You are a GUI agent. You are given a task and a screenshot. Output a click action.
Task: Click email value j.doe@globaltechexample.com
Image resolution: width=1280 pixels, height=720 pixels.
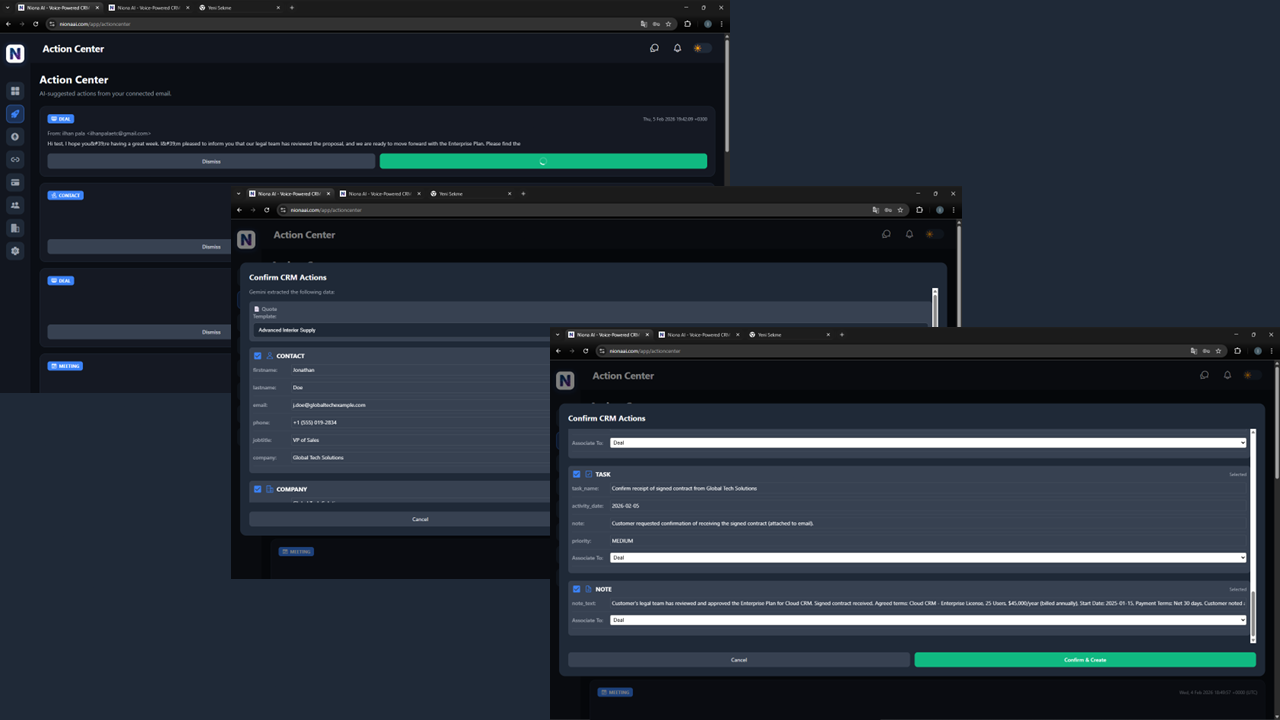[329, 405]
